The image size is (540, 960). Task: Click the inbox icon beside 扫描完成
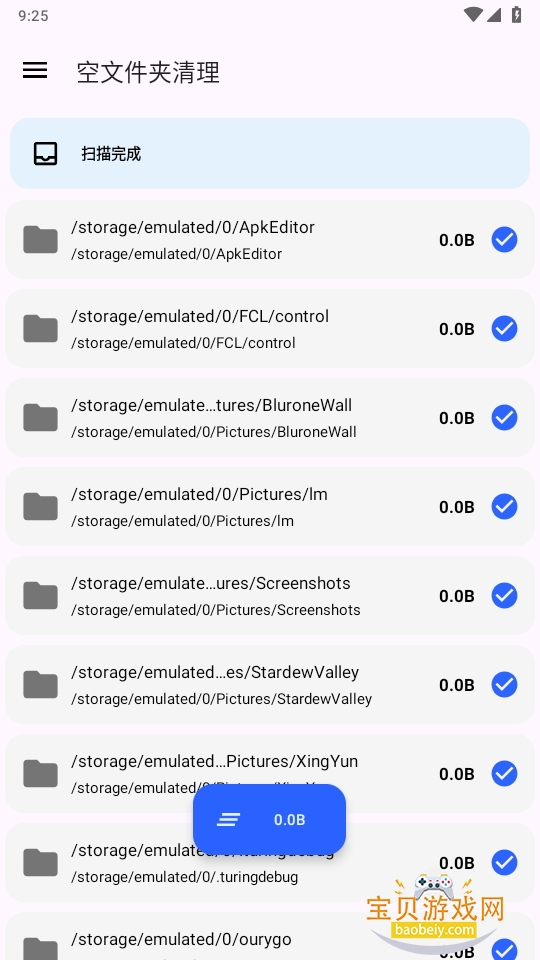(45, 154)
